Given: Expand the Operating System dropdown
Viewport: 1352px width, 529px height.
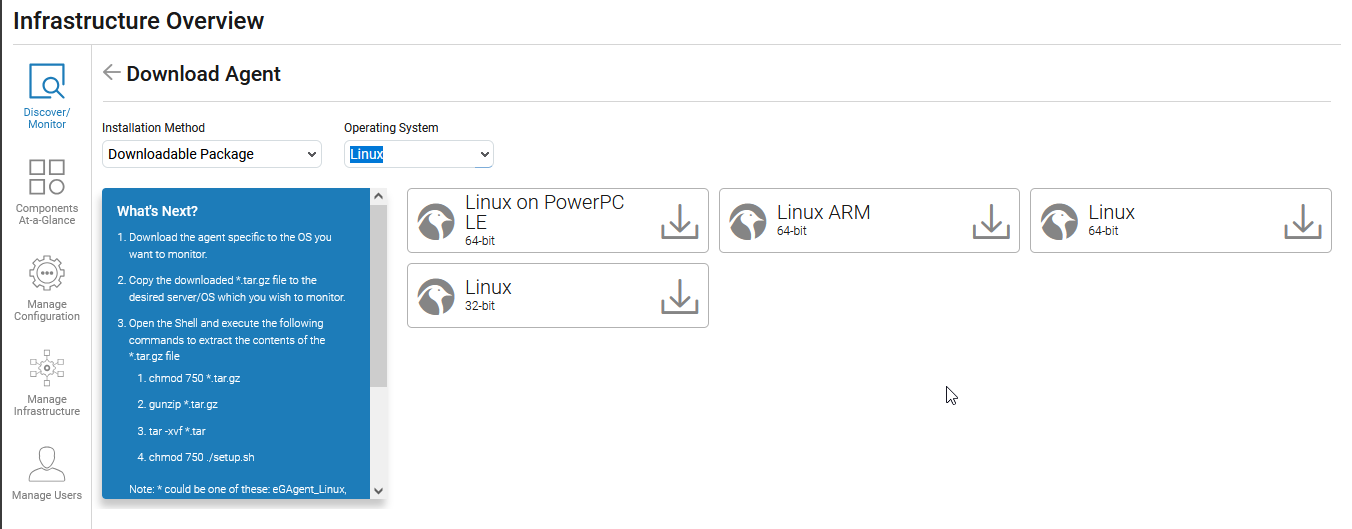Looking at the screenshot, I should pos(419,154).
